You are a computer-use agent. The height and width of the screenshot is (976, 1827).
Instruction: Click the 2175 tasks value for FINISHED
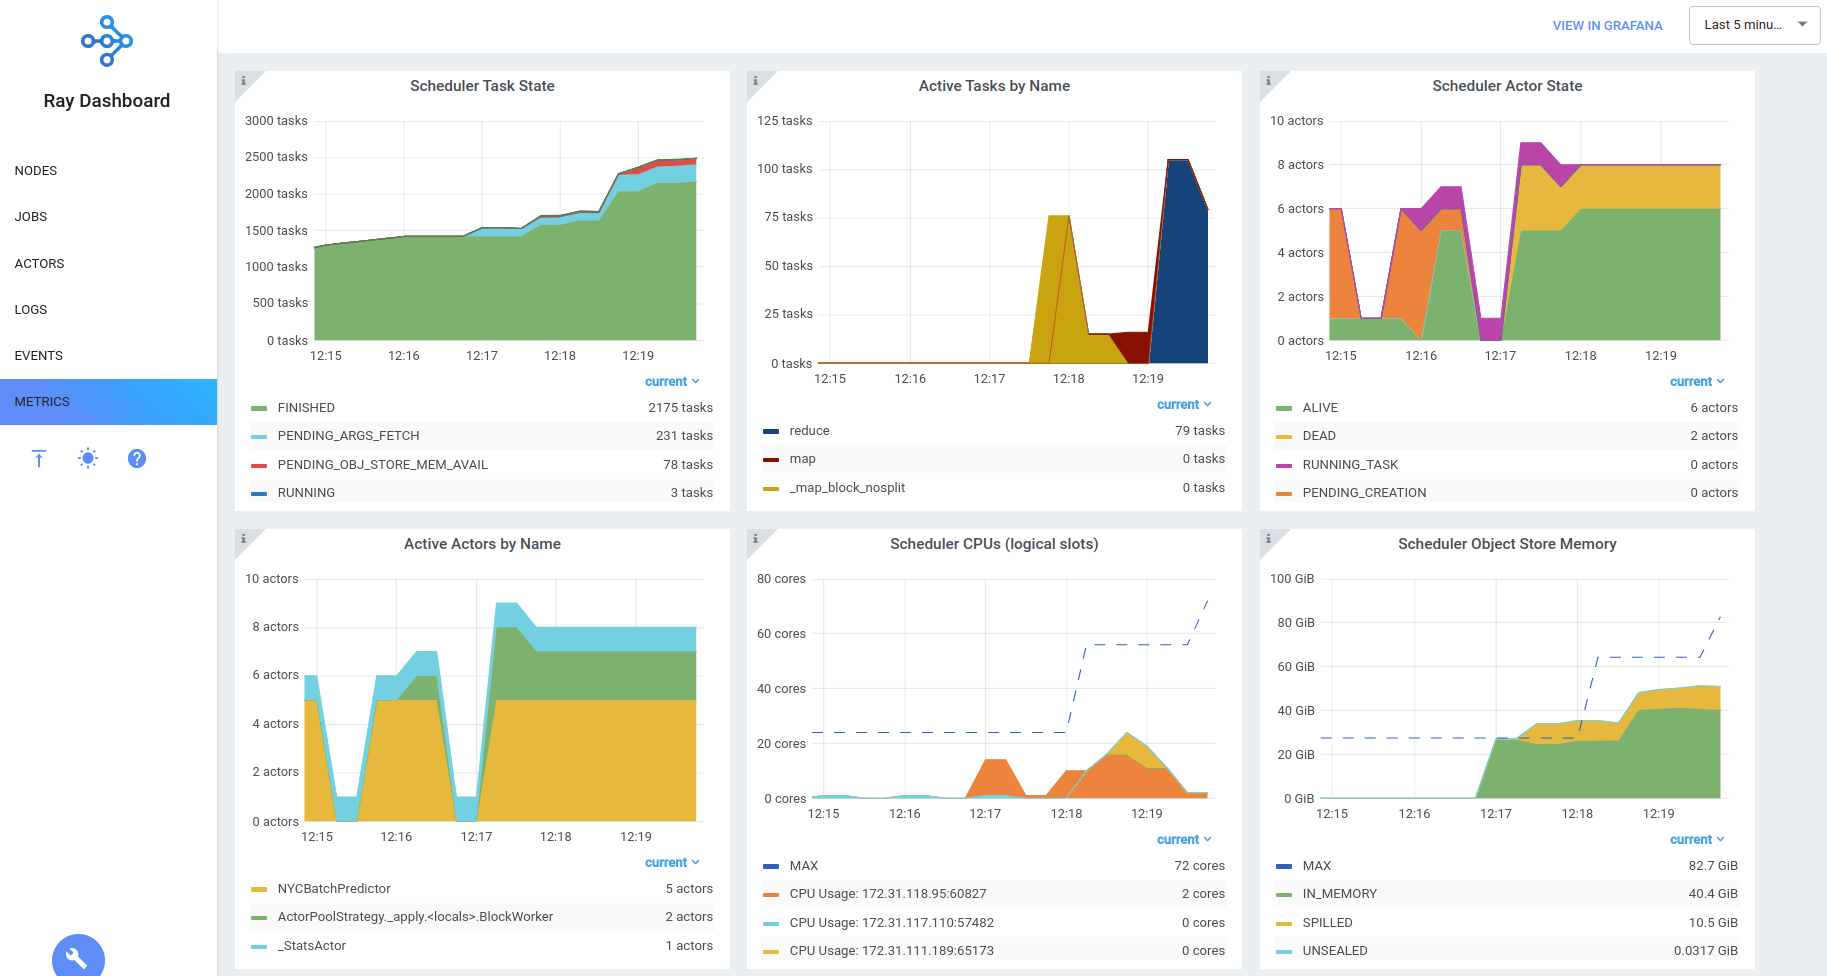[x=680, y=408]
